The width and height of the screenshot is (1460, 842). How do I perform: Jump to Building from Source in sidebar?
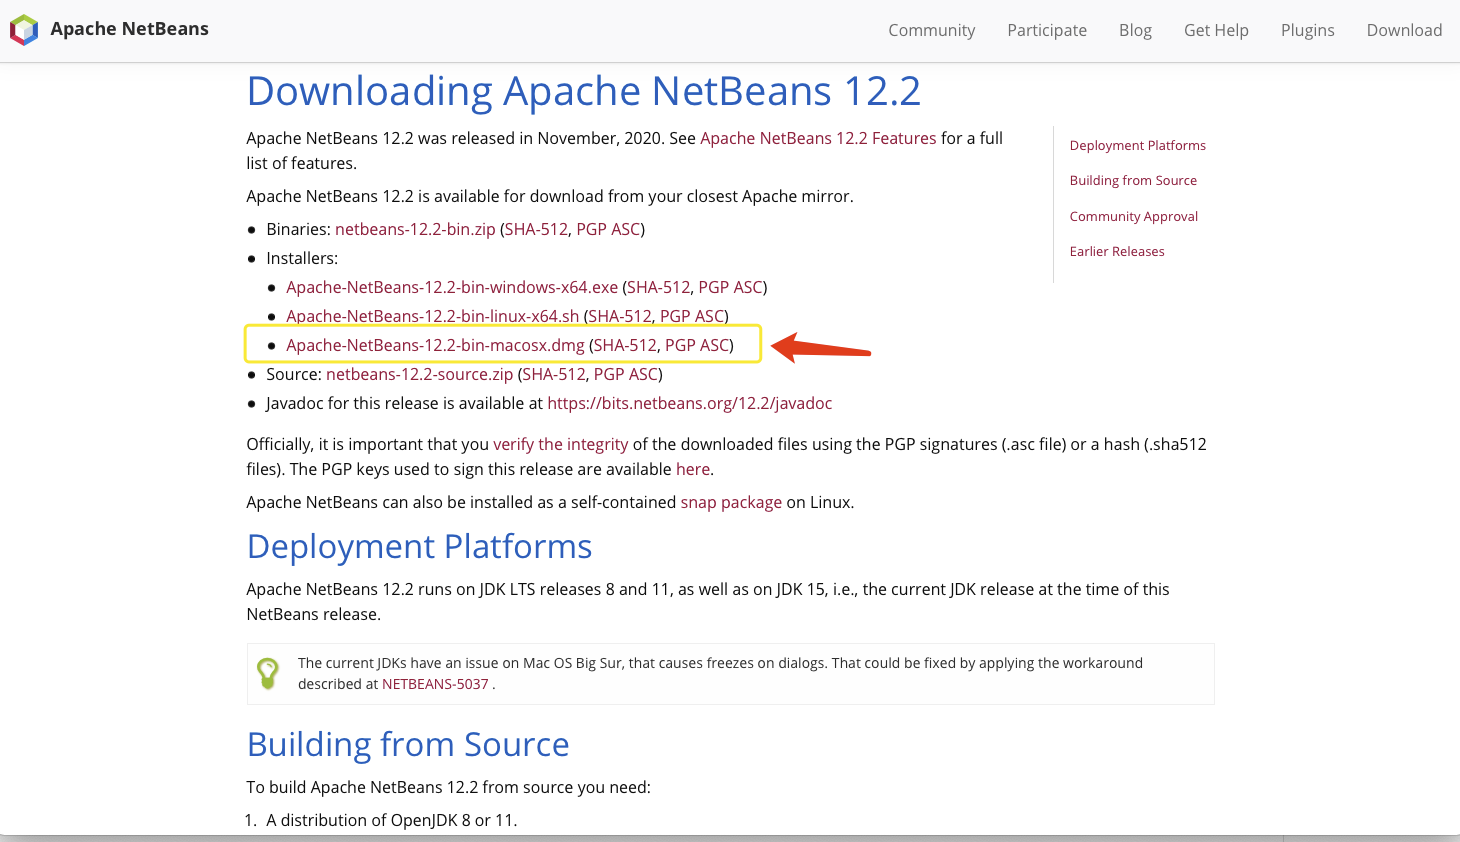pos(1133,180)
